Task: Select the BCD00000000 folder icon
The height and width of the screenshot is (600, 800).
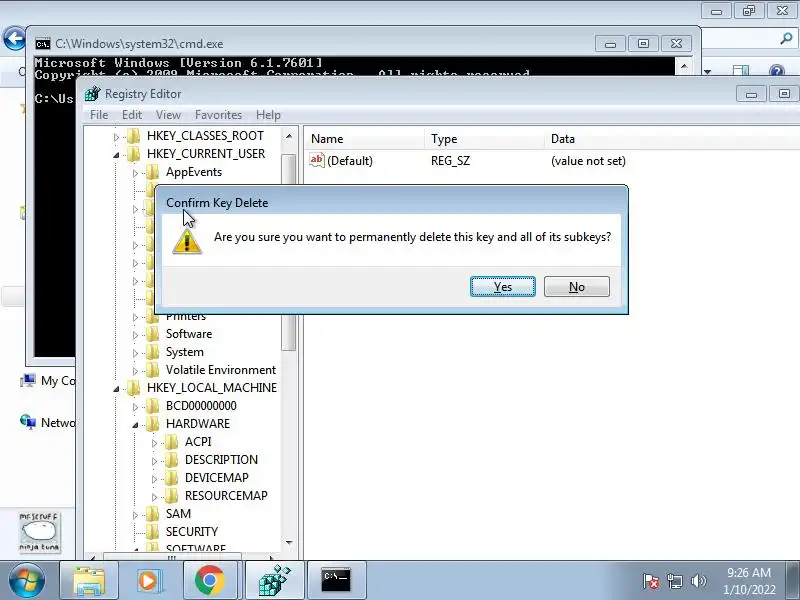Action: coord(152,406)
